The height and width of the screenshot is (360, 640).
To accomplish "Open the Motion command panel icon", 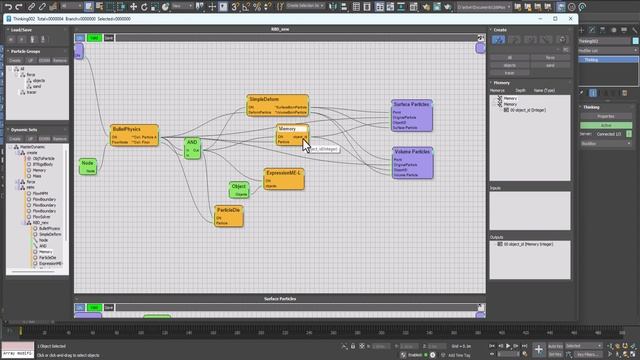I will 613,30.
